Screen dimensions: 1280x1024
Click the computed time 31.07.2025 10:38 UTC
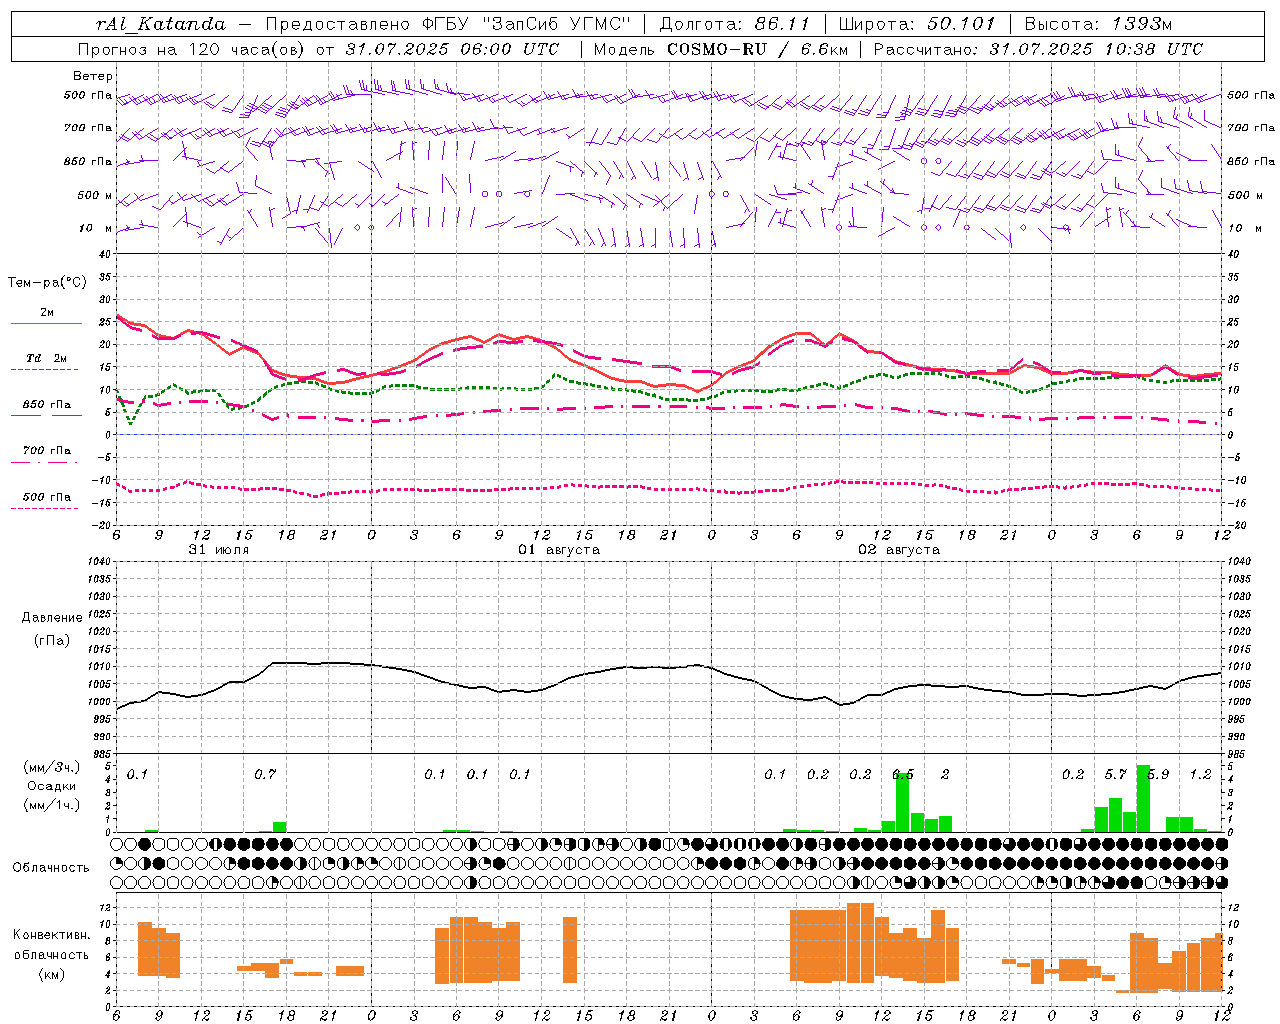[1096, 49]
